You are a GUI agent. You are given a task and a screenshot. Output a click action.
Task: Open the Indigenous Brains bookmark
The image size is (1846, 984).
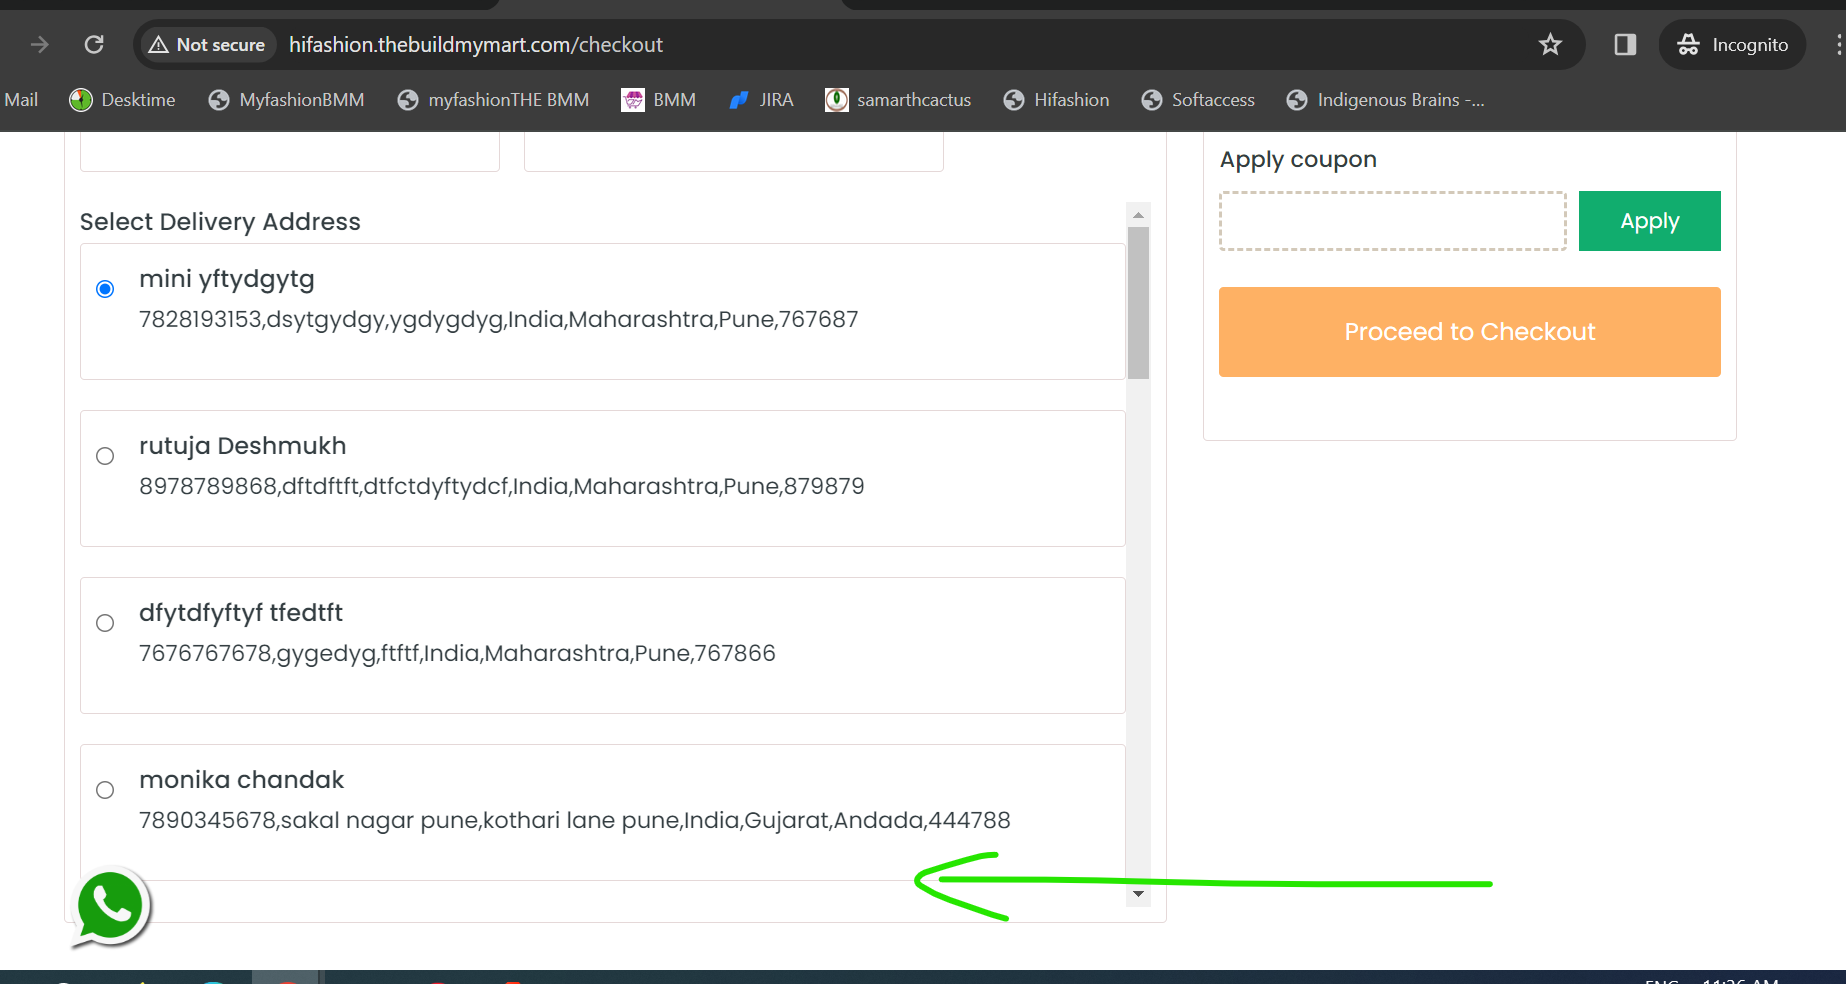[1385, 100]
